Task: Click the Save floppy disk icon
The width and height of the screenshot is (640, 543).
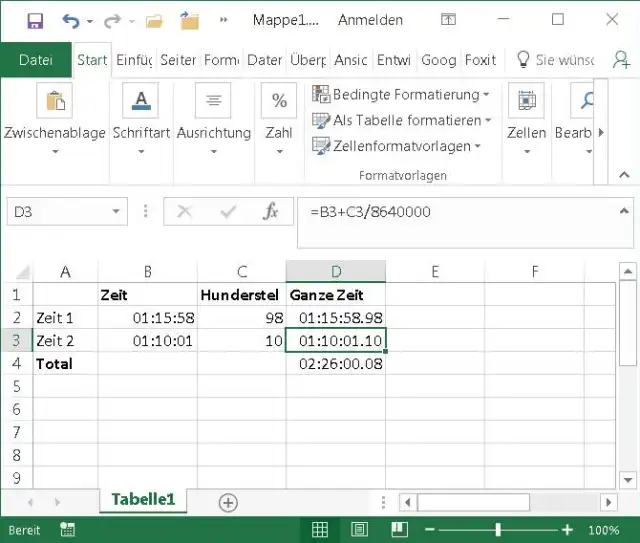Action: tap(35, 20)
